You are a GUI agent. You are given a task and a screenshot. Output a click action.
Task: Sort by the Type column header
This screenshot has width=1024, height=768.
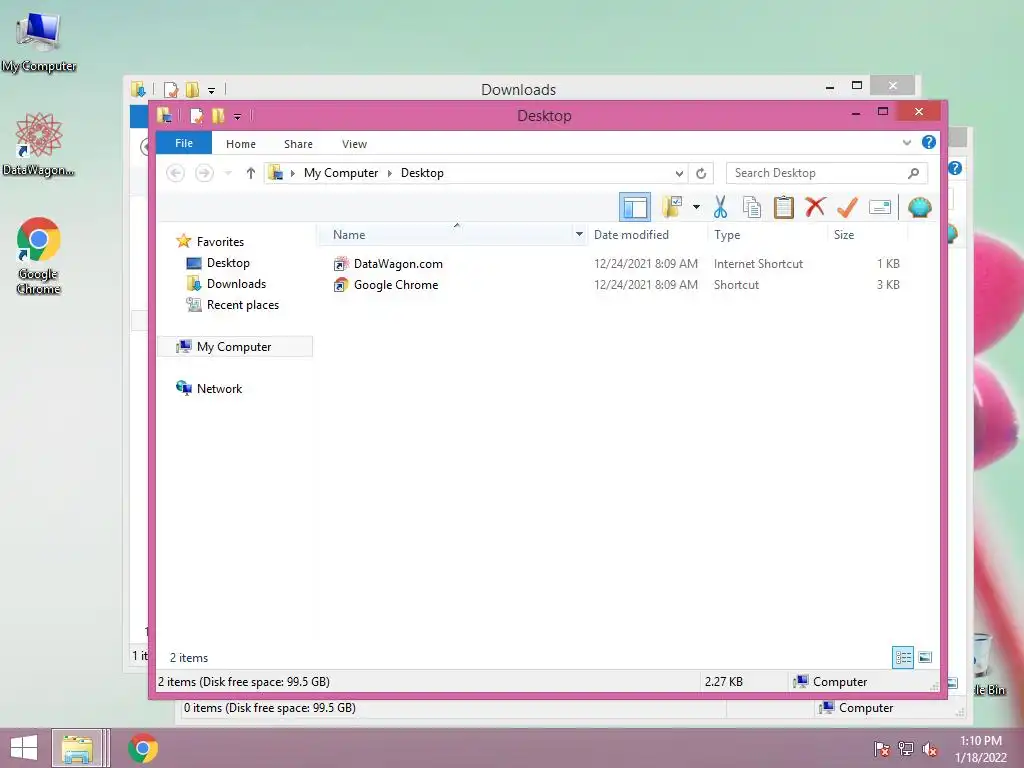(x=727, y=234)
